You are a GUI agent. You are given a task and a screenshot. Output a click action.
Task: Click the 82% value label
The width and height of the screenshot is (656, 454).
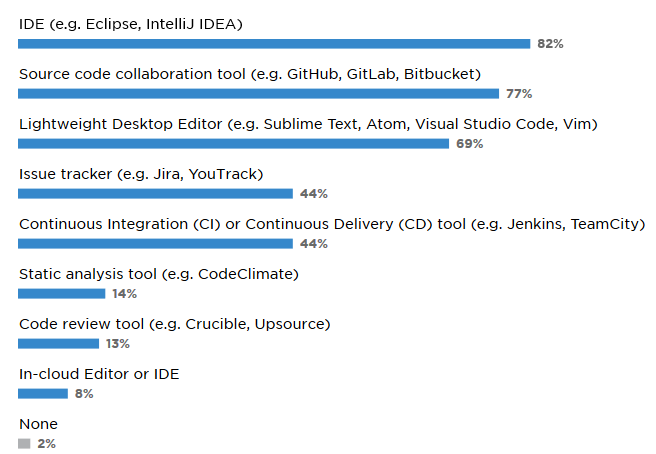tap(550, 44)
